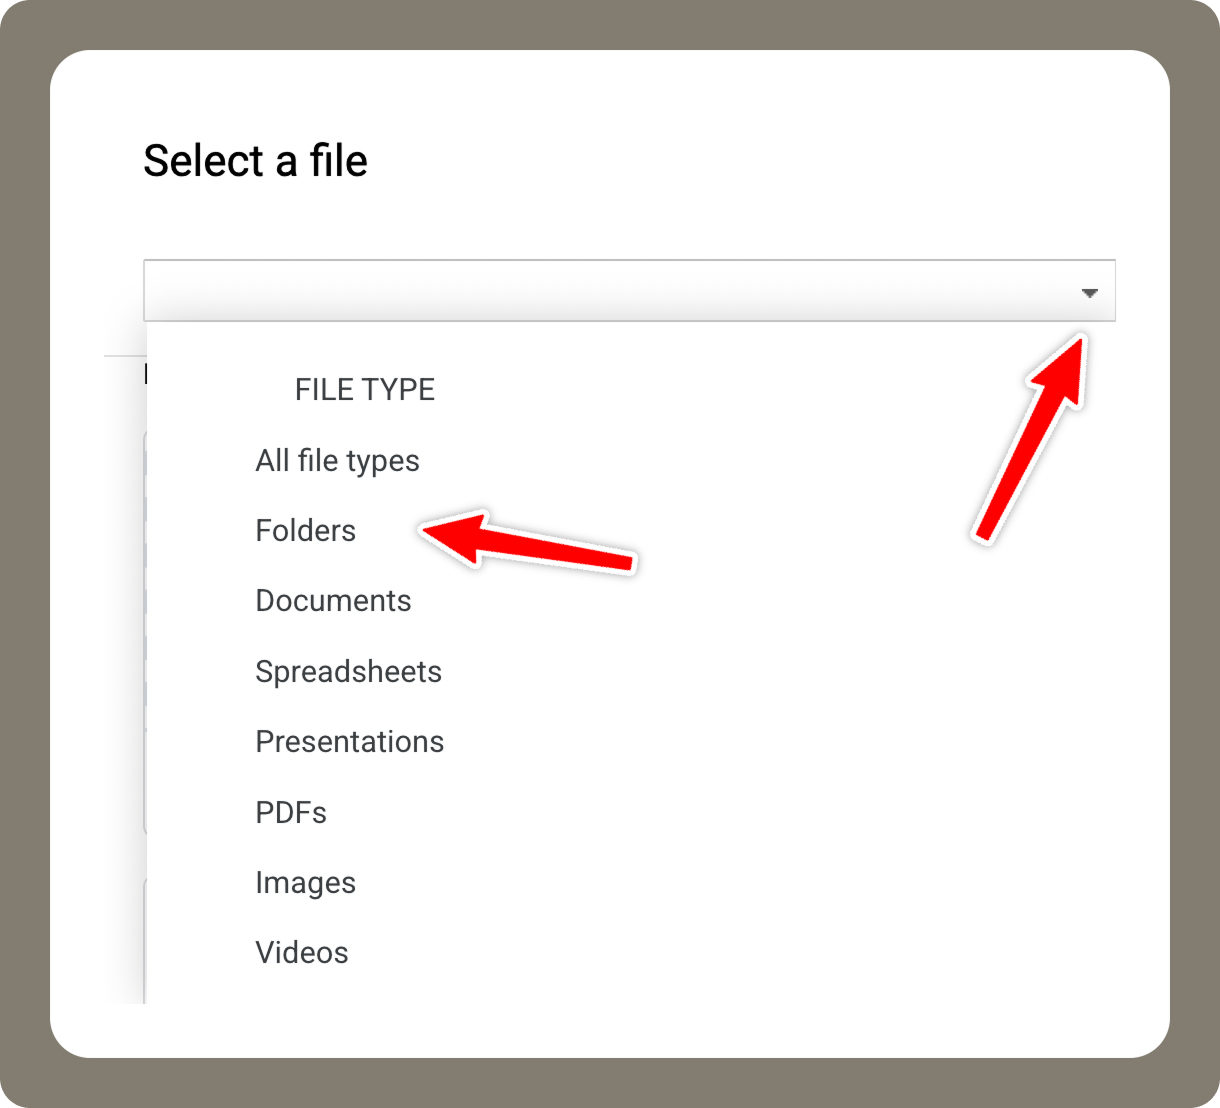
Task: Click inside the empty search input field
Action: (500, 291)
